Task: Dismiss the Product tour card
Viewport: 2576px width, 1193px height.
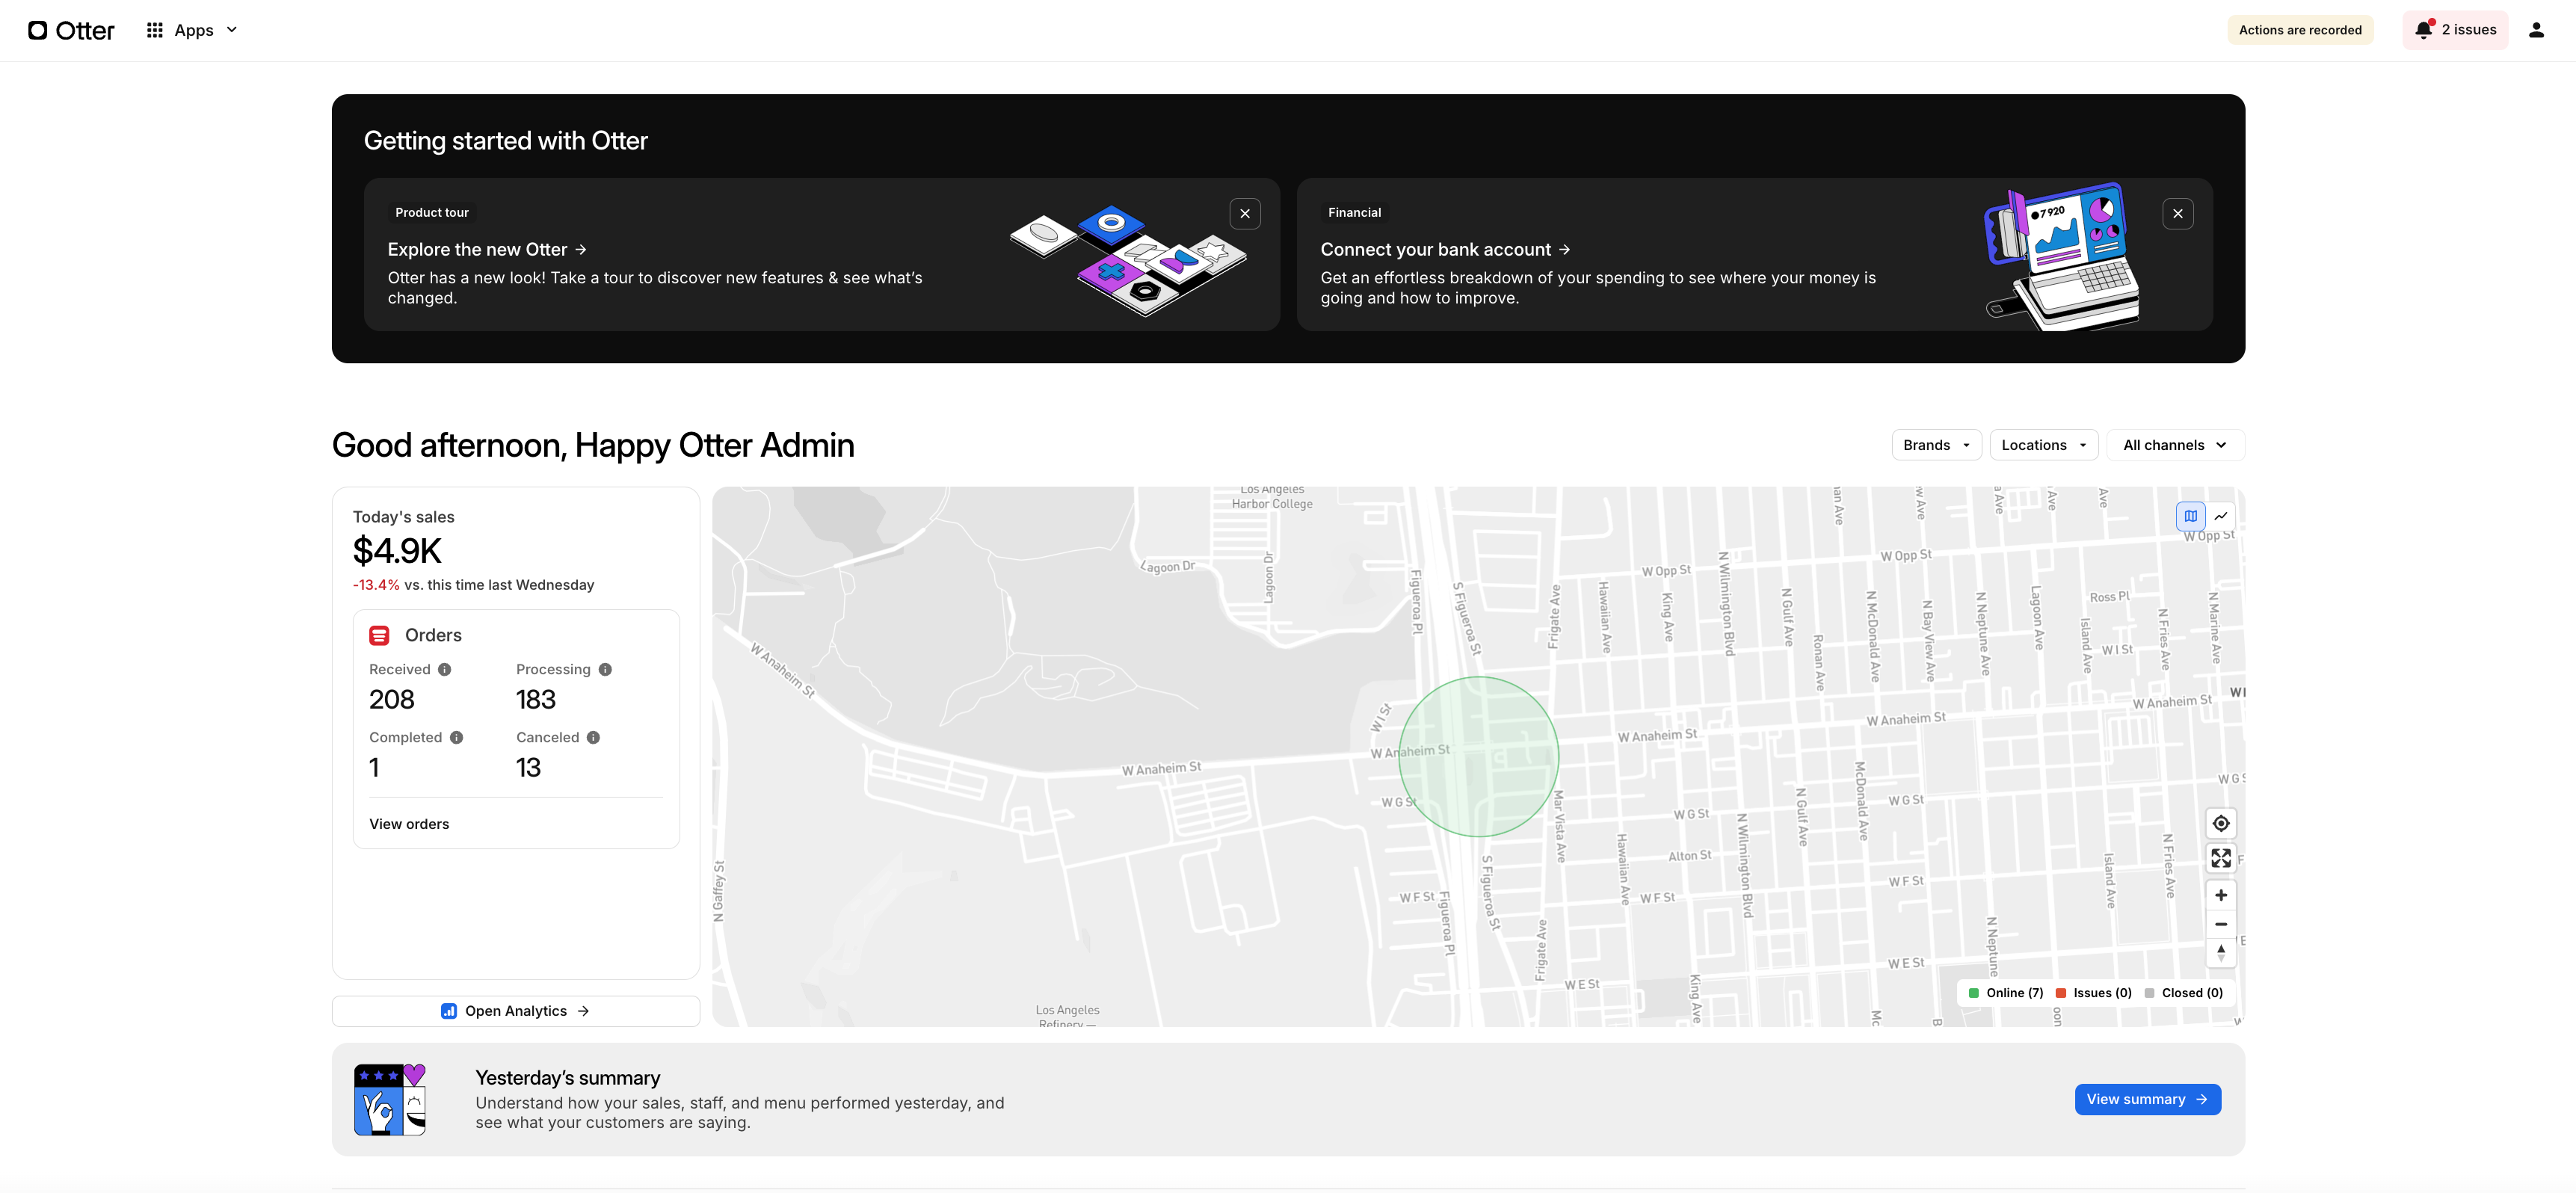Action: point(1245,213)
